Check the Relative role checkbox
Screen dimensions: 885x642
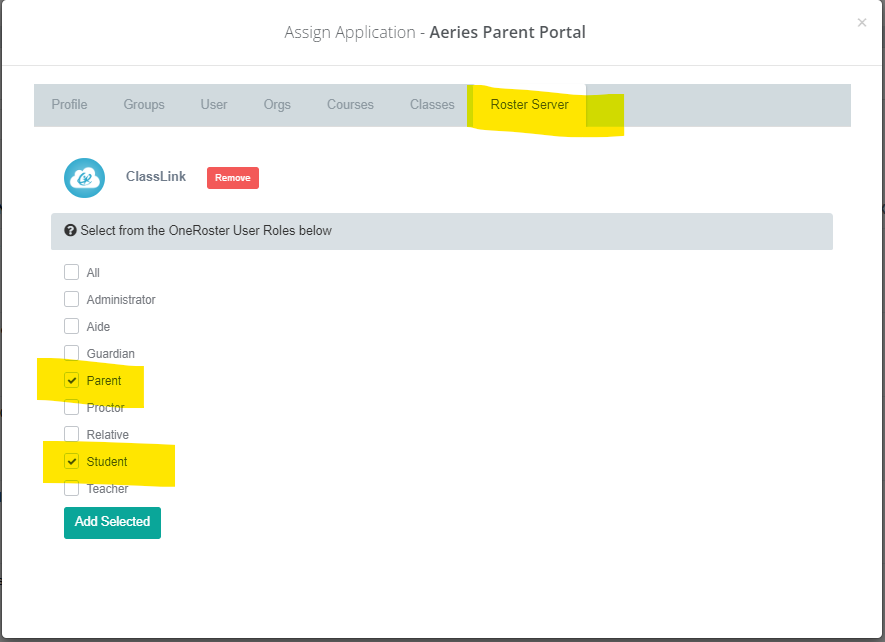pos(72,434)
